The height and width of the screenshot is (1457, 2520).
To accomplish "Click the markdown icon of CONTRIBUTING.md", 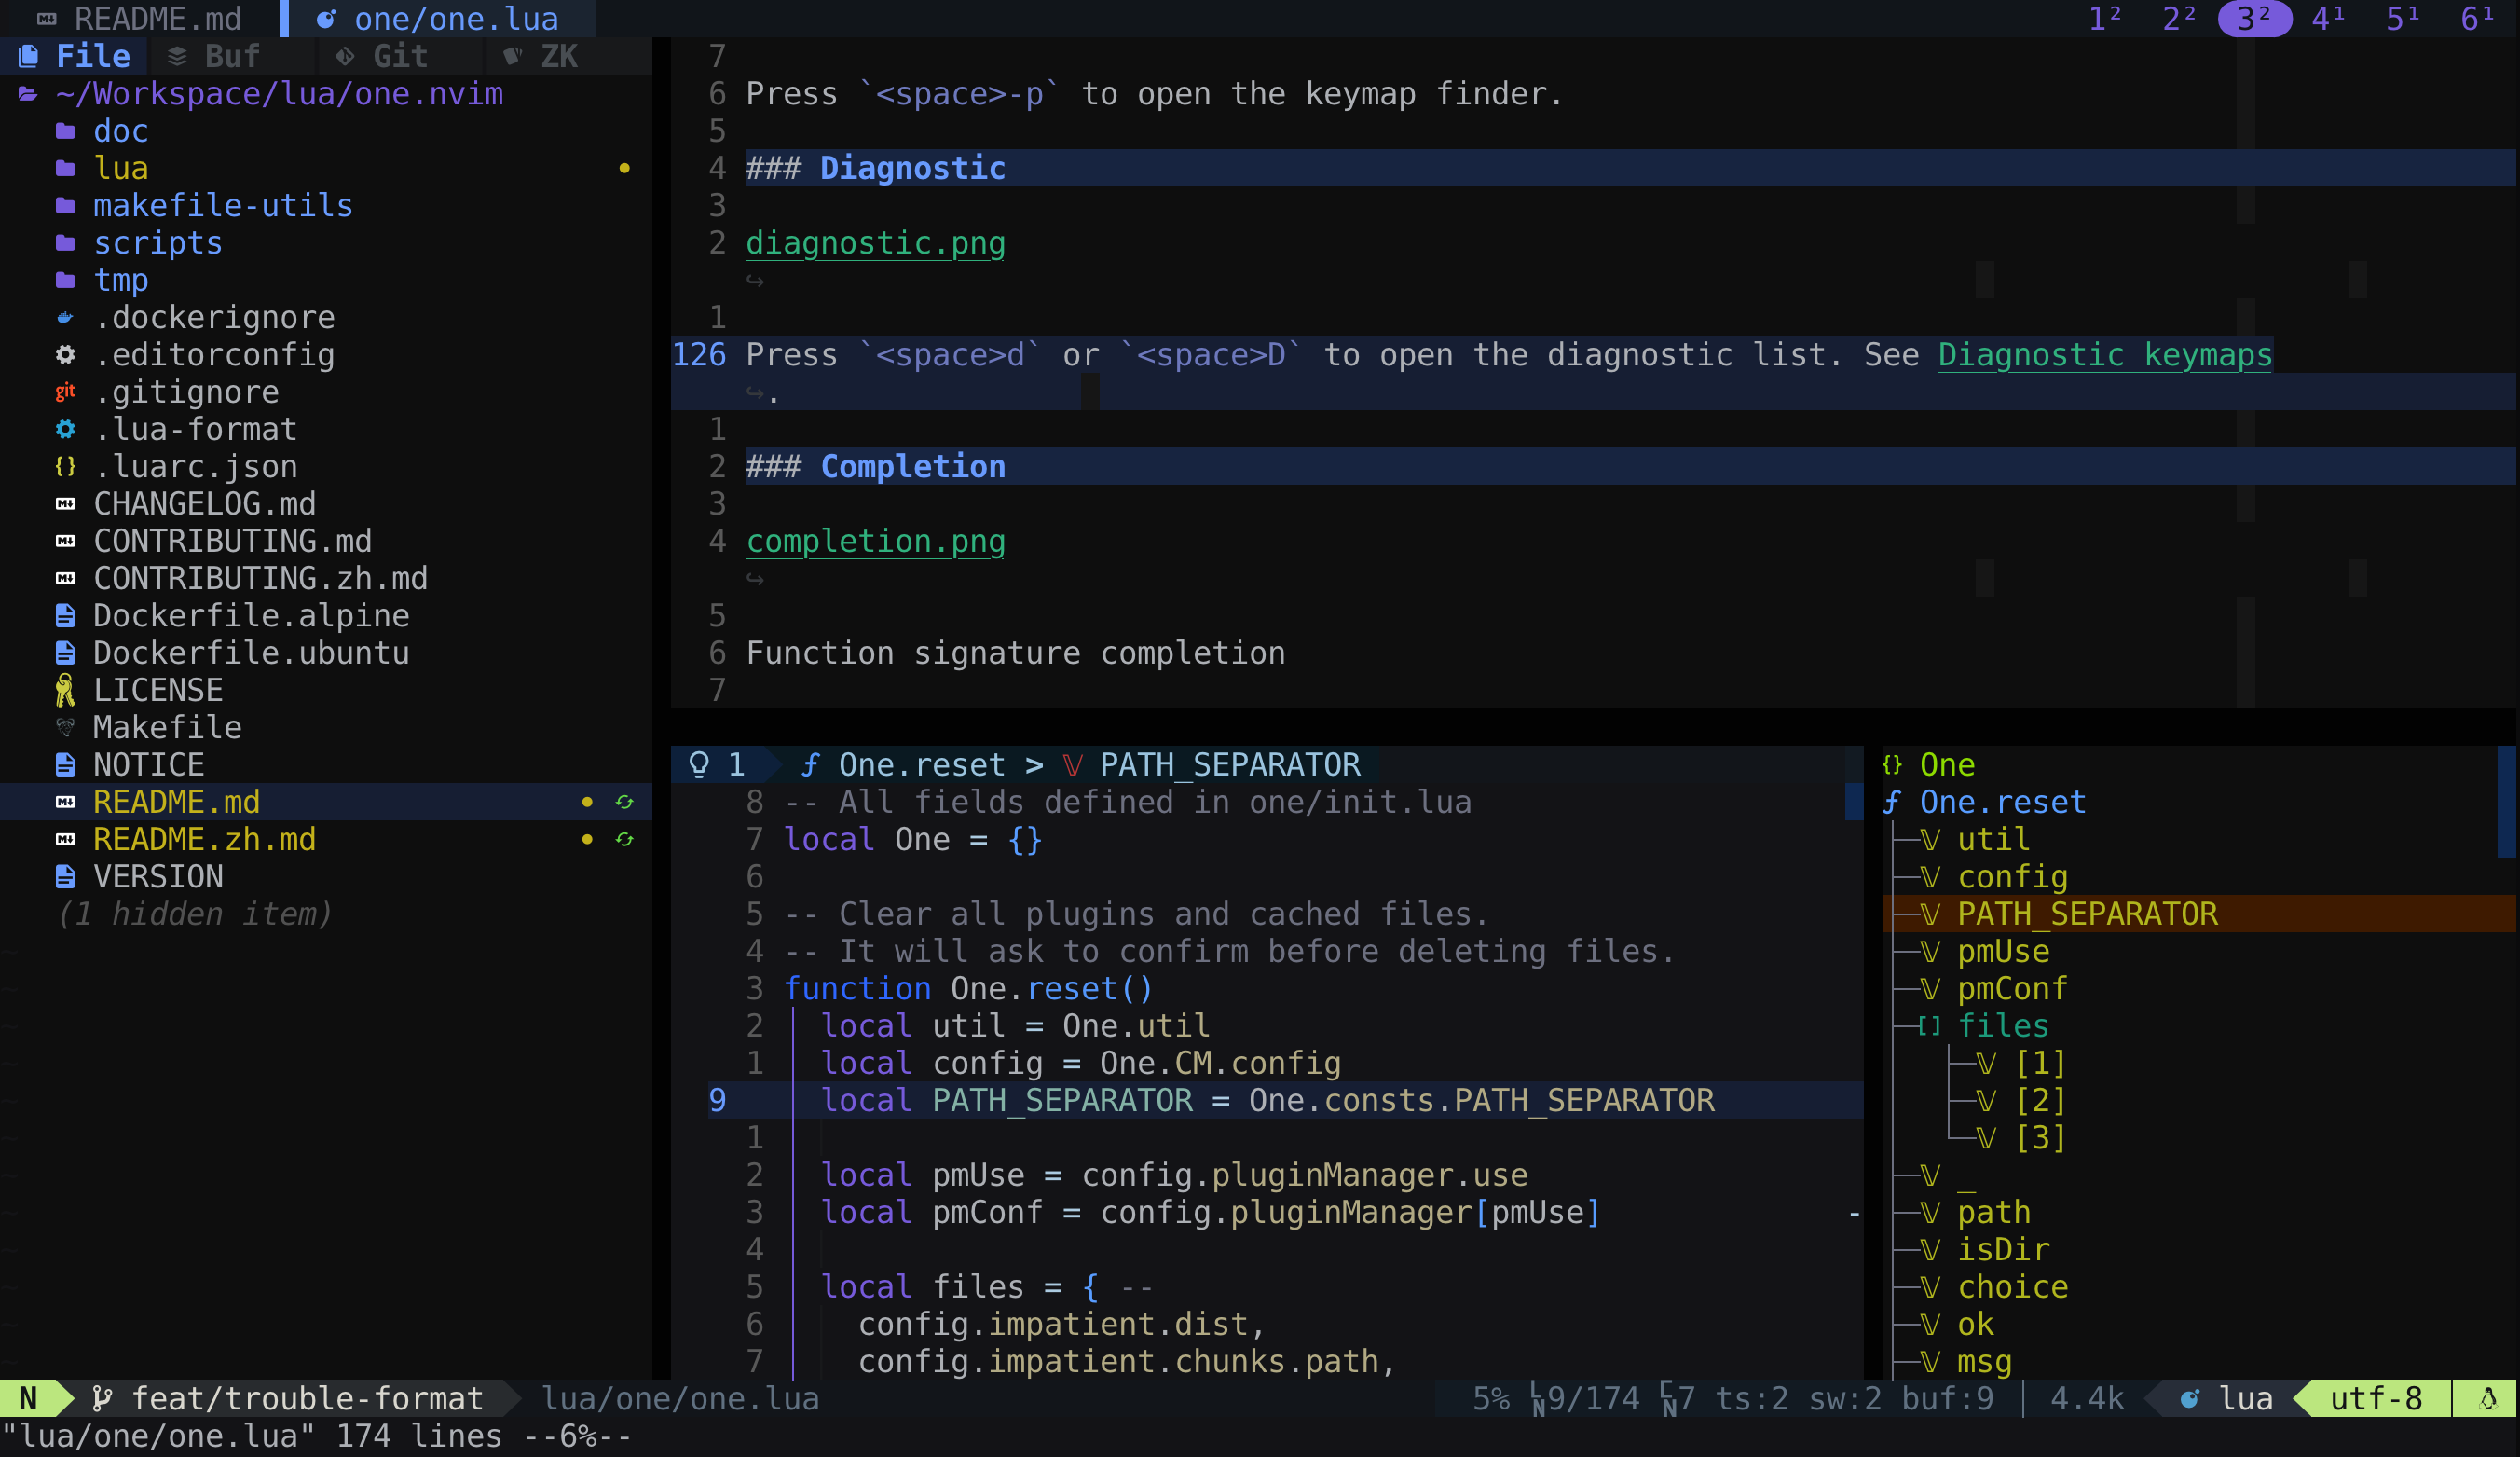I will [65, 541].
